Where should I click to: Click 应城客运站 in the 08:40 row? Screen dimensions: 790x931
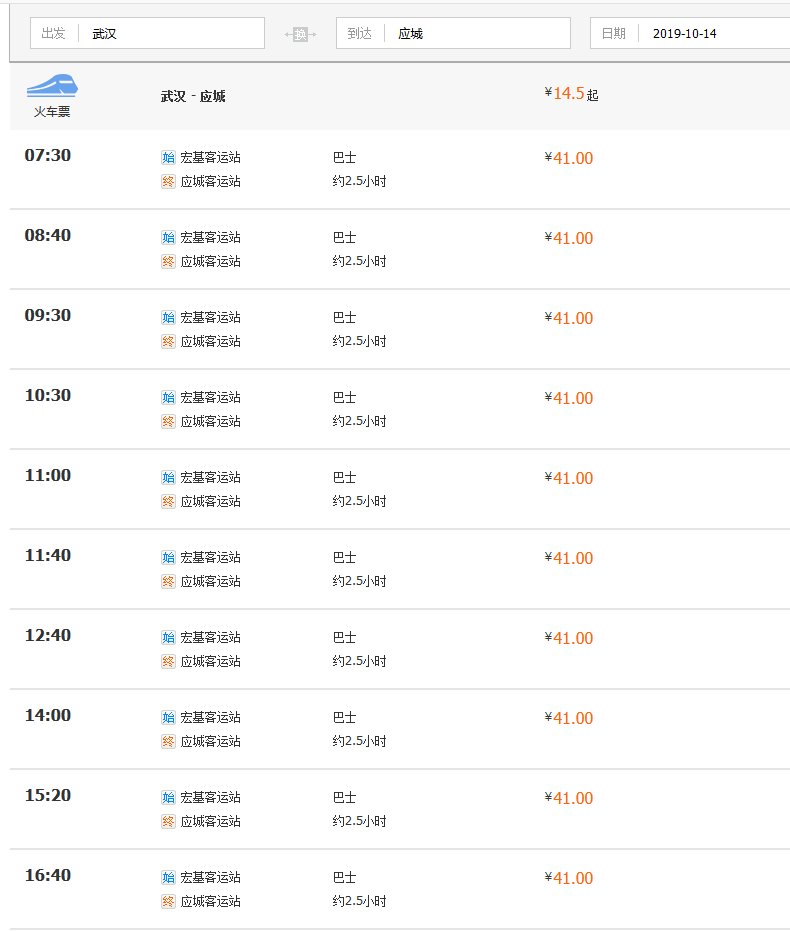pyautogui.click(x=211, y=261)
